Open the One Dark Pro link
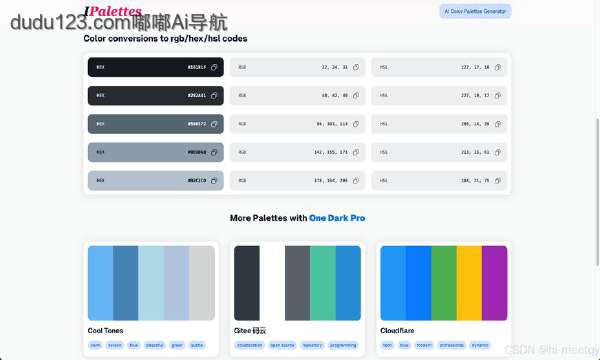The height and width of the screenshot is (360, 600). click(337, 218)
